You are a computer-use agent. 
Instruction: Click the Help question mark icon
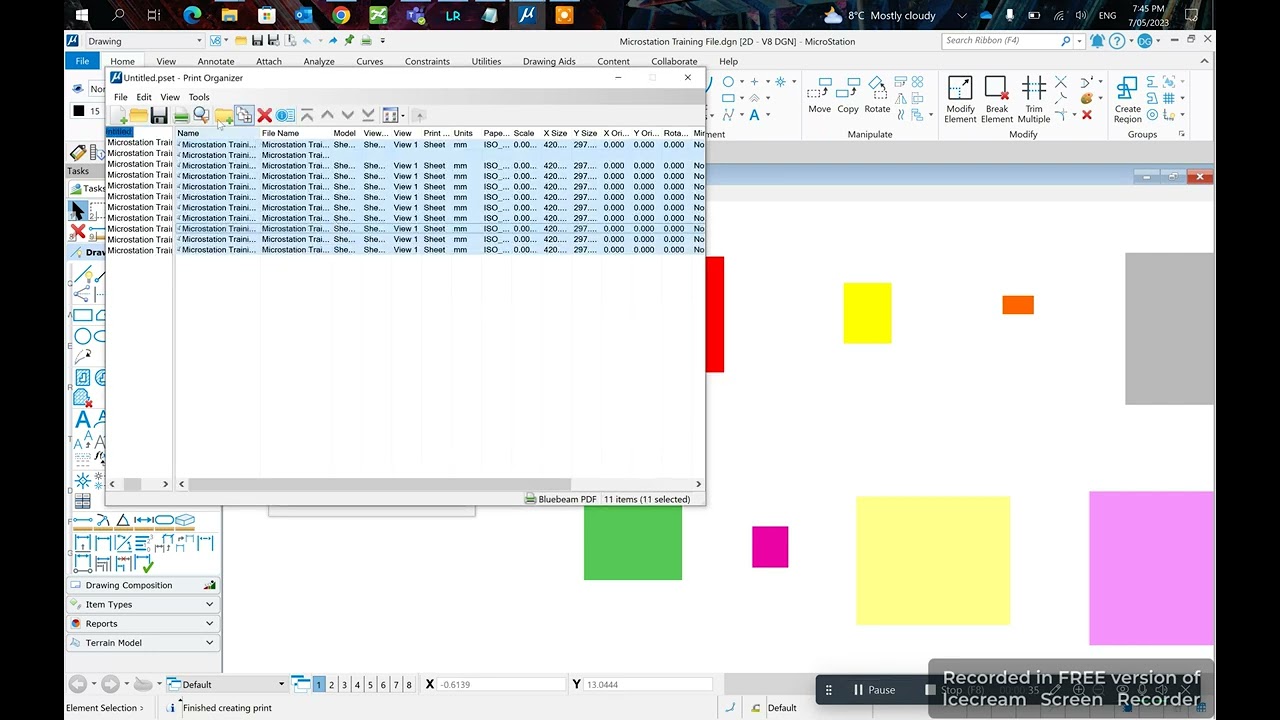1117,41
